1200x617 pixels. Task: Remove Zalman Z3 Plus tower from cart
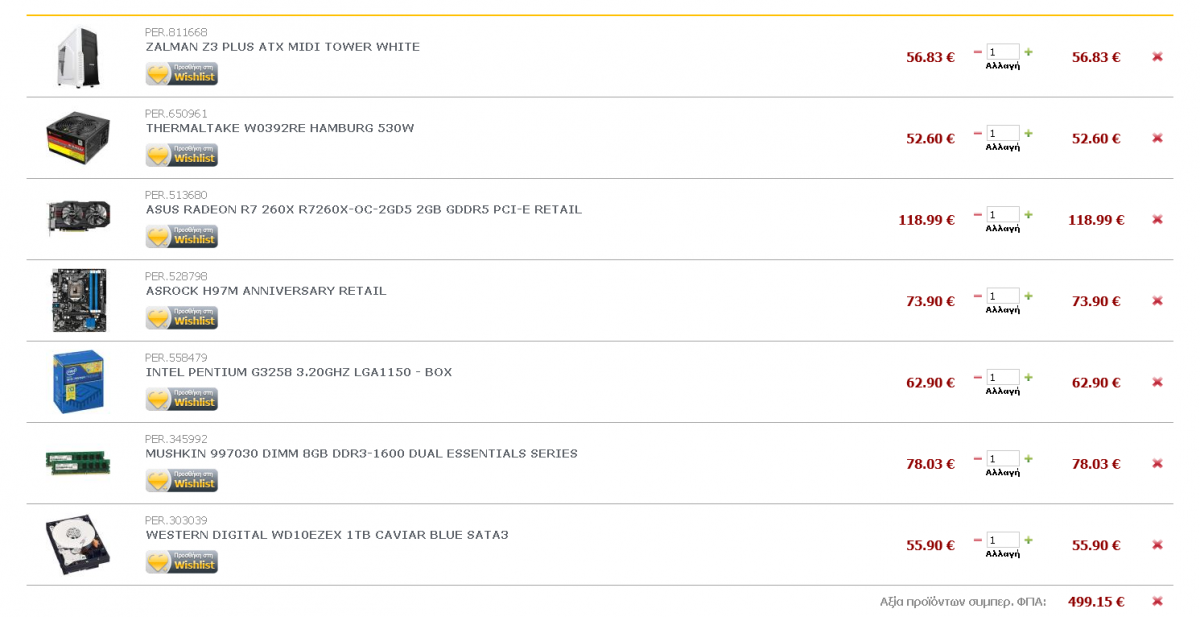coord(1157,57)
